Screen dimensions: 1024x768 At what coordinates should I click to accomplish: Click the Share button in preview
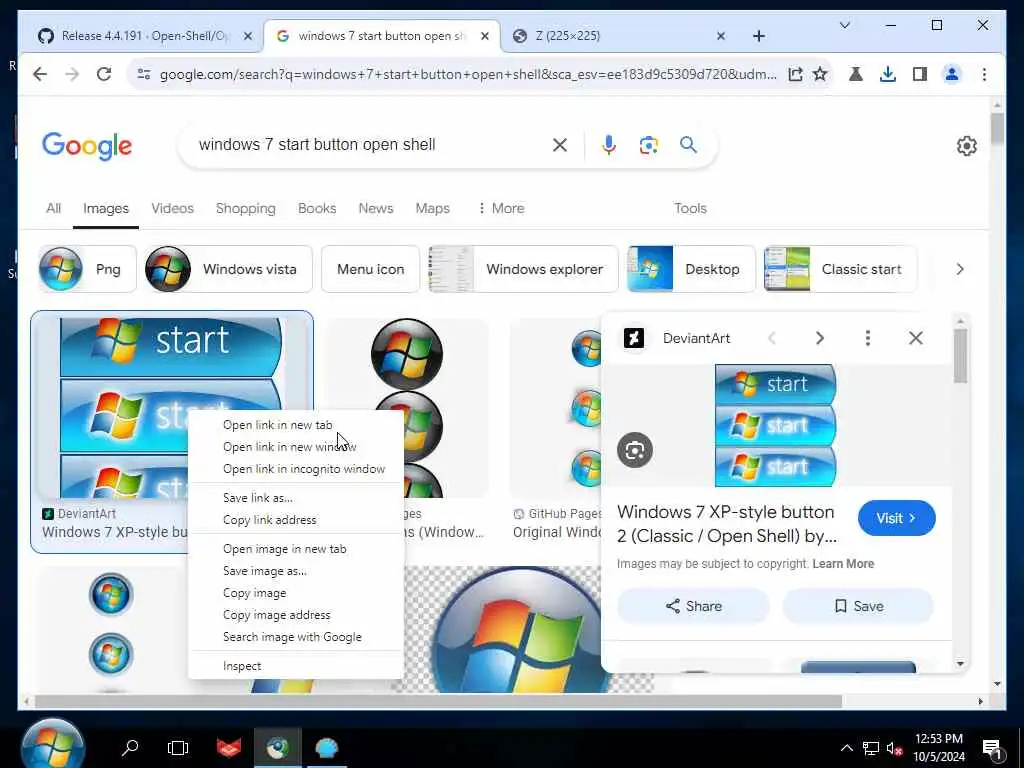[x=694, y=606]
